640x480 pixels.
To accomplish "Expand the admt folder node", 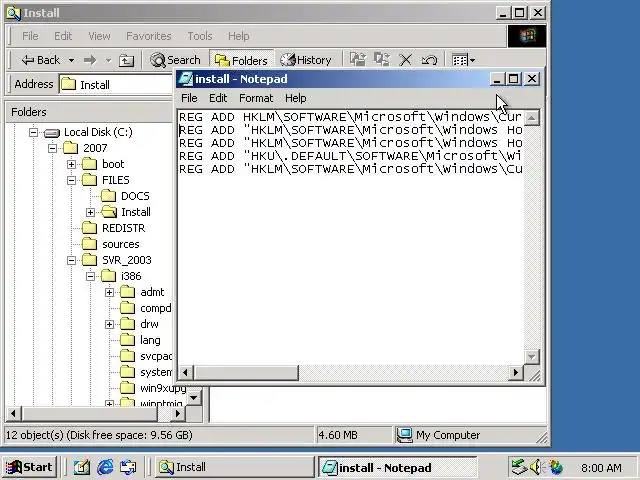I will (x=109, y=292).
